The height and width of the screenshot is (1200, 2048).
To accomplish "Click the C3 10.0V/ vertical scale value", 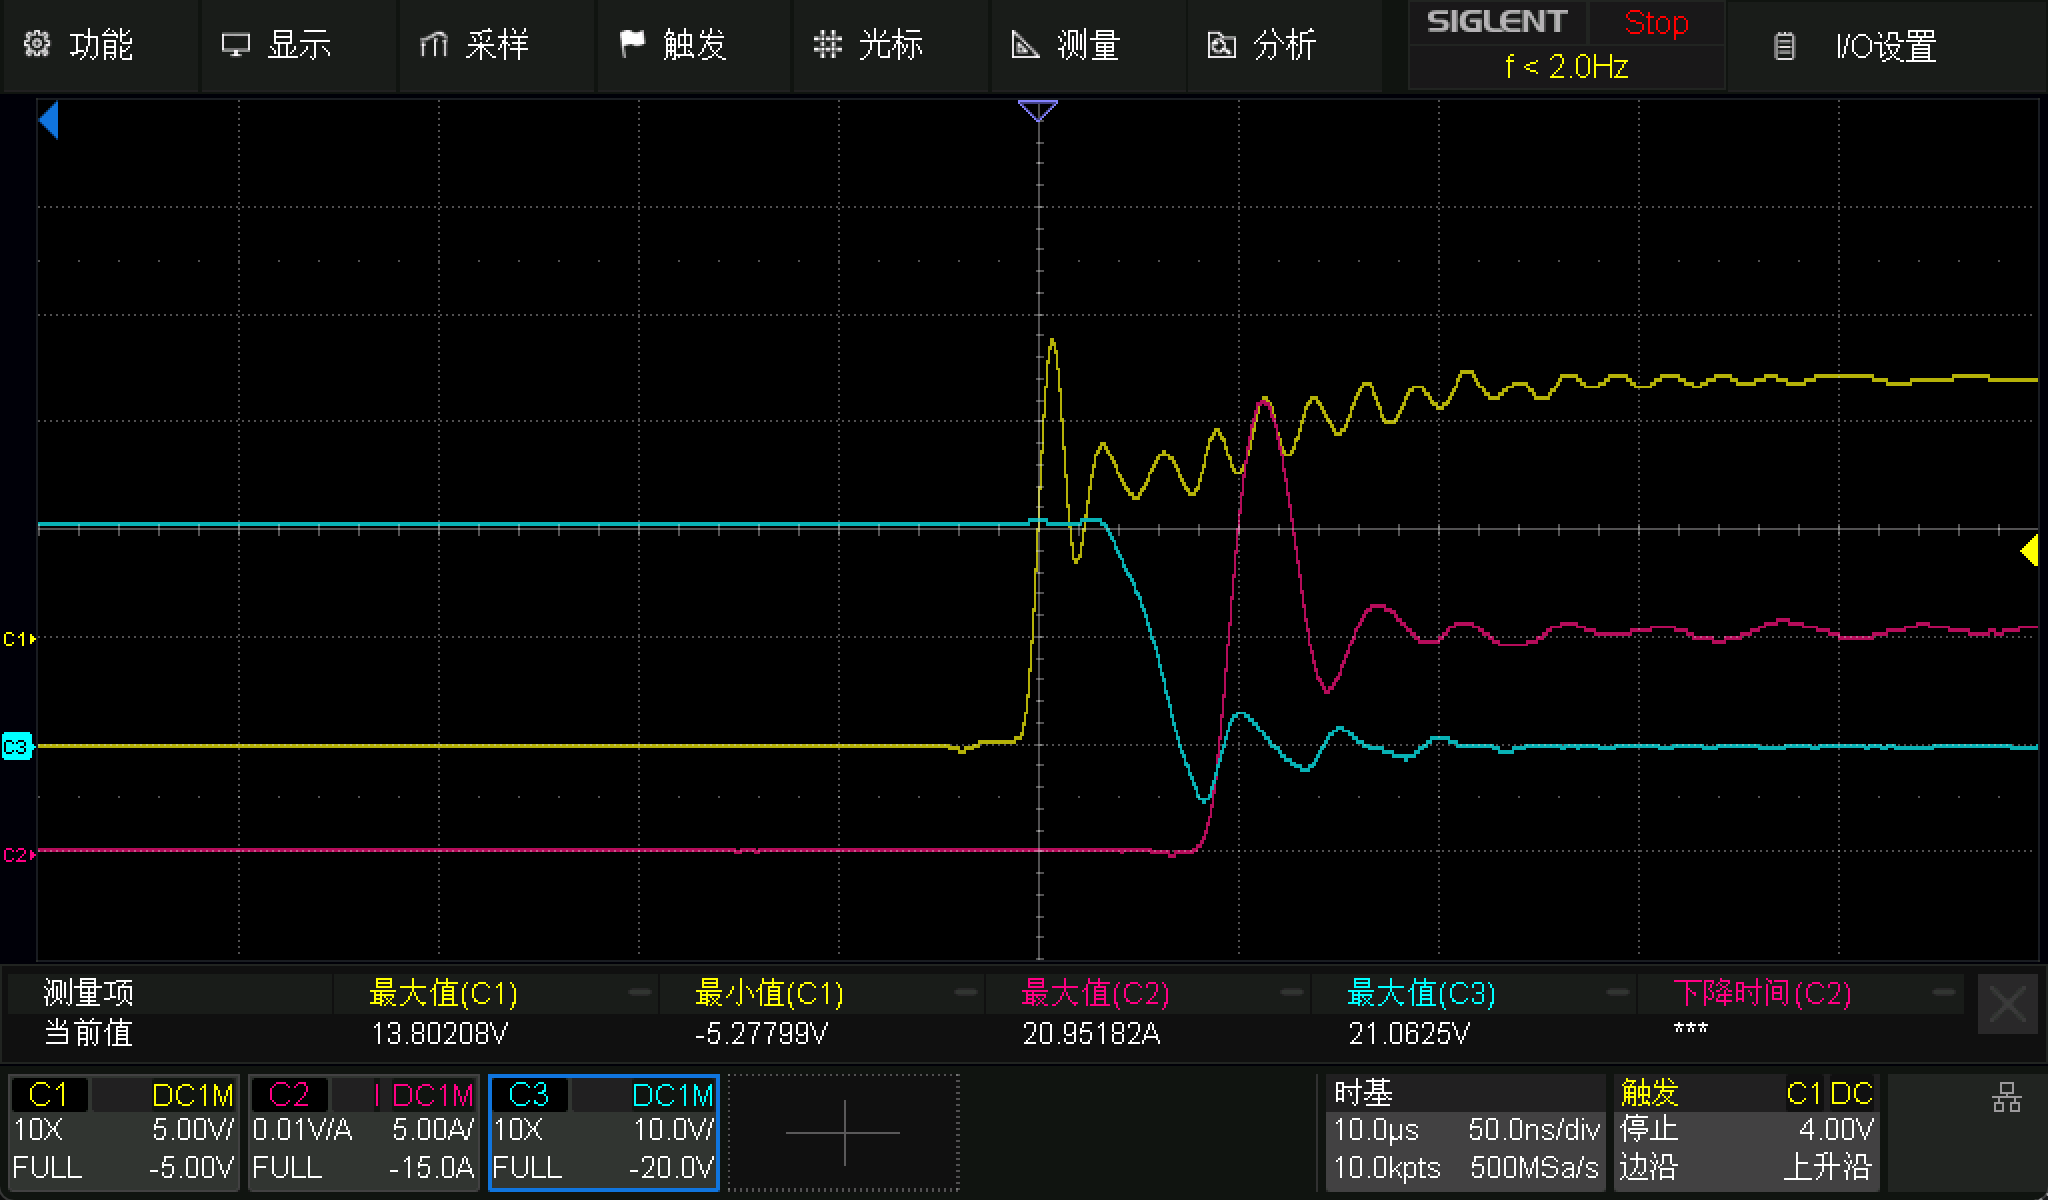I will point(674,1130).
